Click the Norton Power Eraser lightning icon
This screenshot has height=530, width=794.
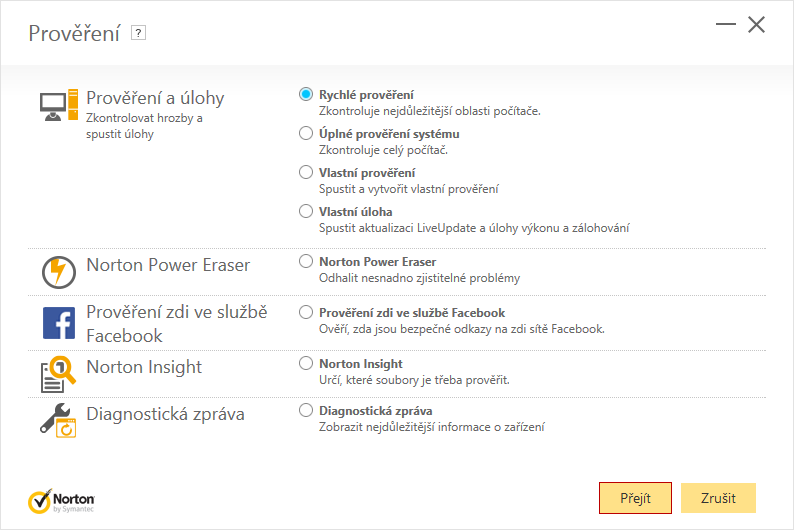pos(58,272)
